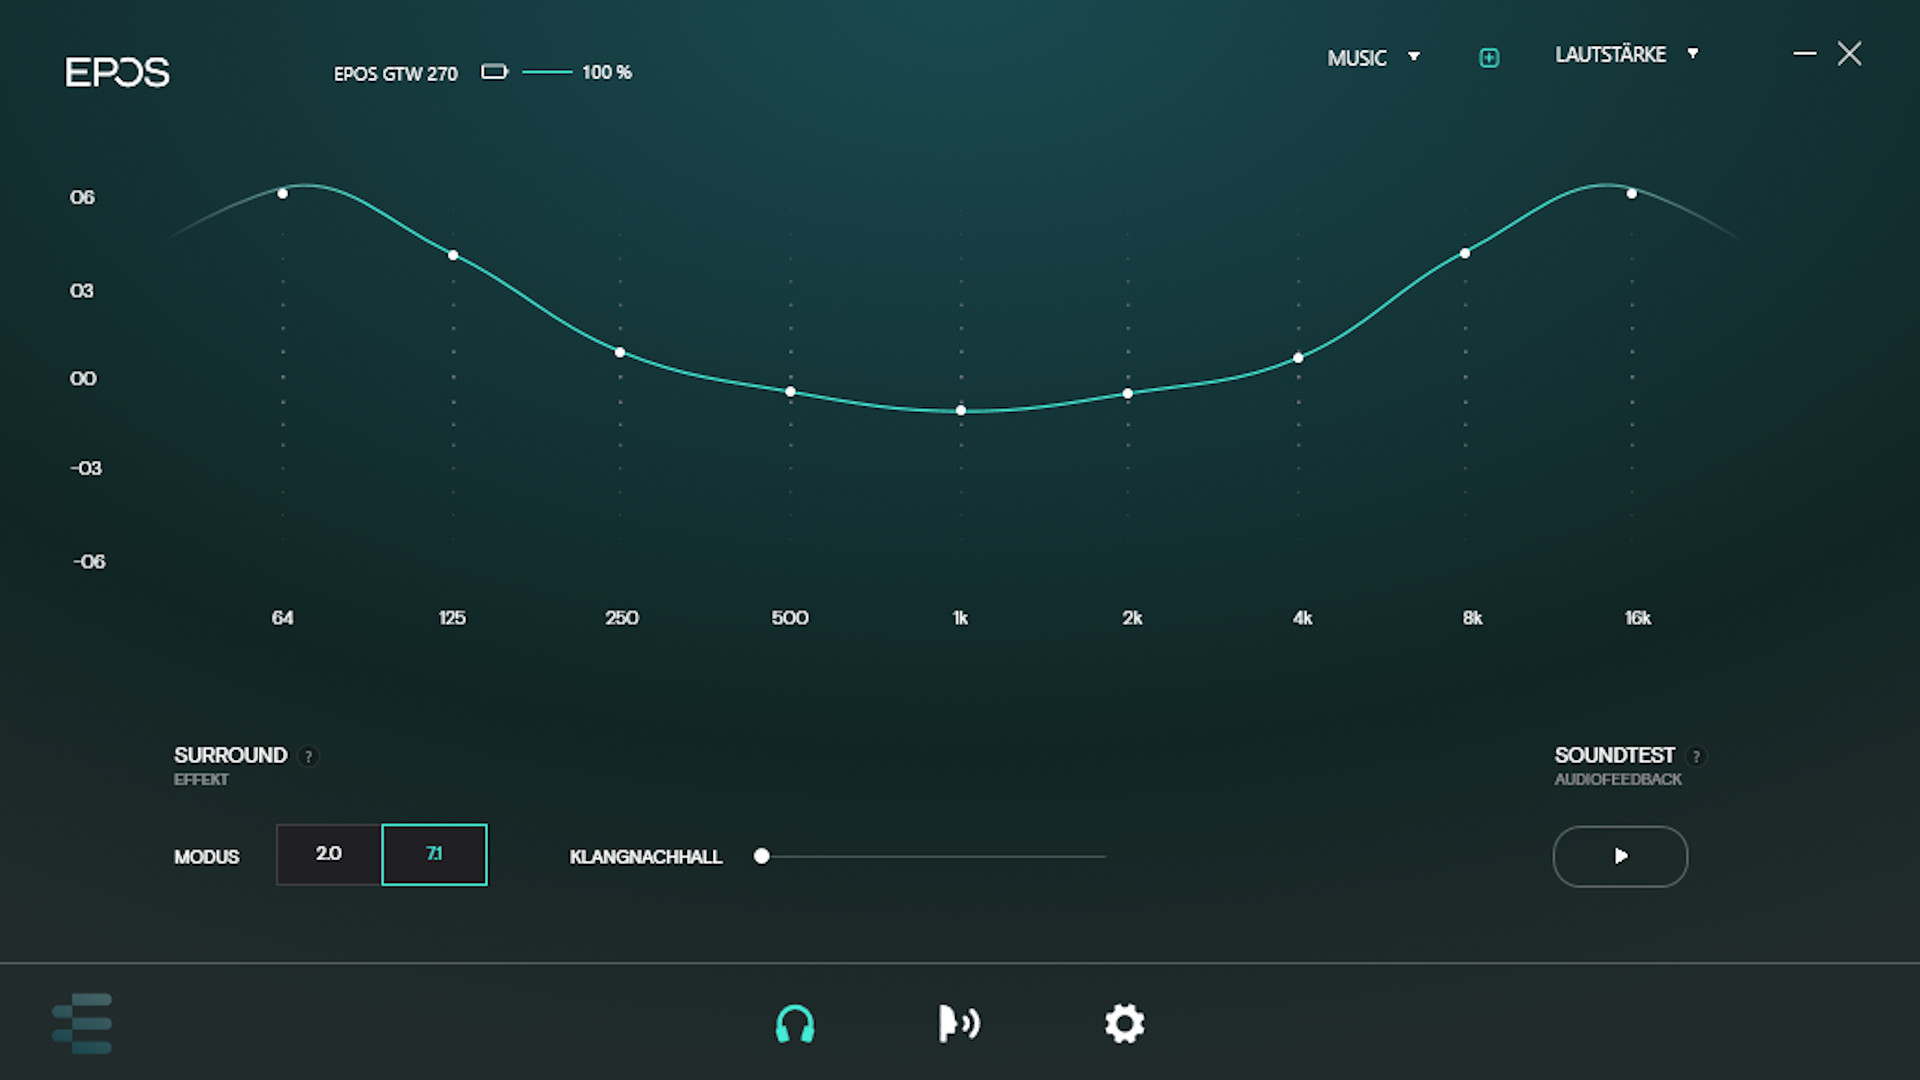Click the EPOS logo
Viewport: 1920px width, 1080px height.
coord(117,72)
